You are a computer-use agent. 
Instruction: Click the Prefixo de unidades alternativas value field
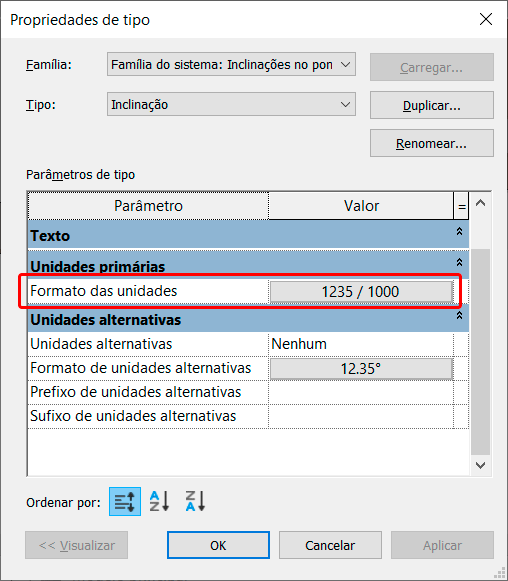point(361,392)
